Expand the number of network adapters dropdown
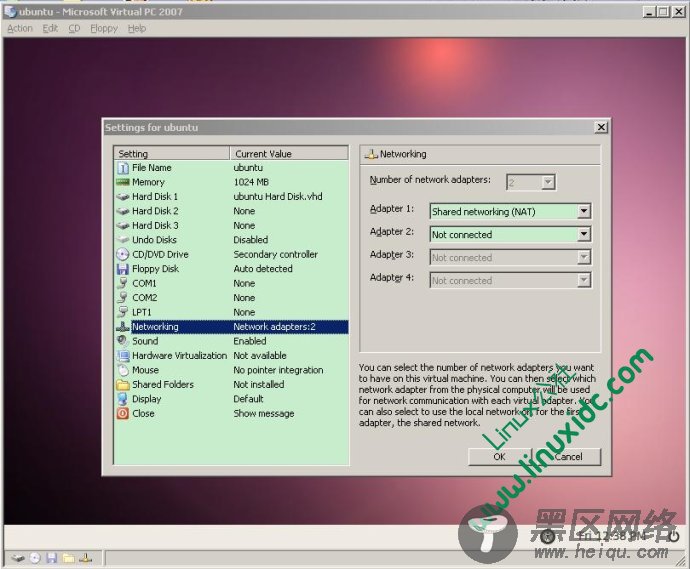 [548, 182]
